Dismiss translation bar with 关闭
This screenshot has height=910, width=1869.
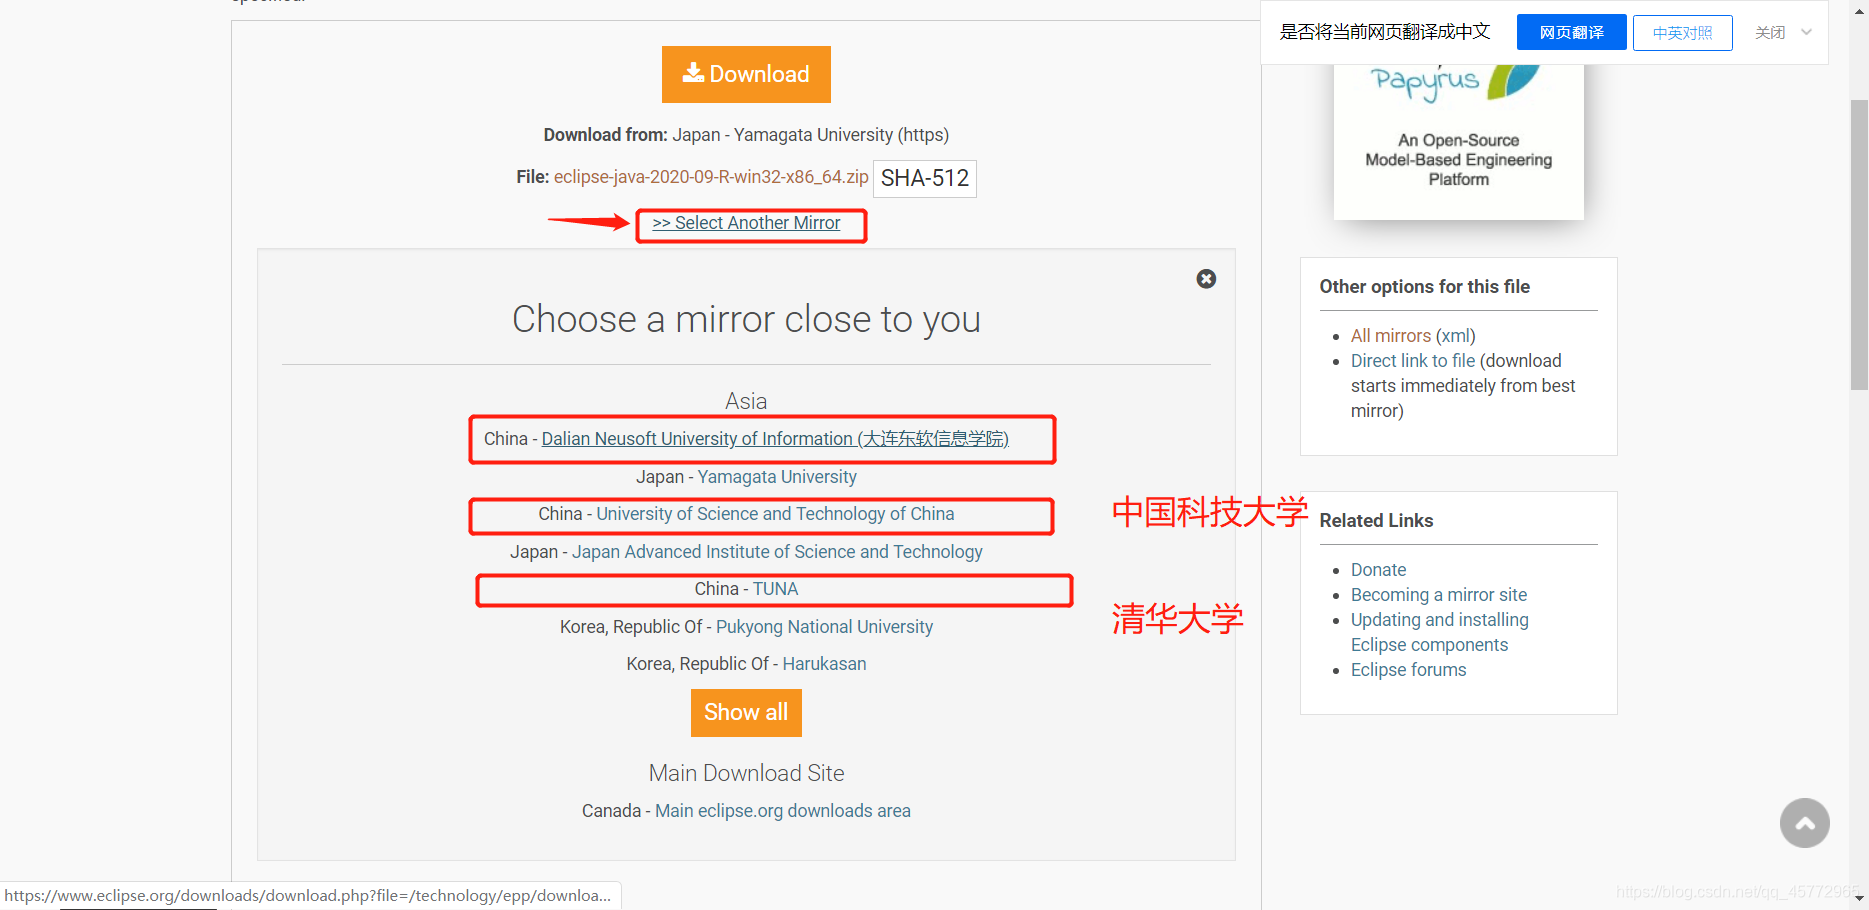coord(1769,33)
